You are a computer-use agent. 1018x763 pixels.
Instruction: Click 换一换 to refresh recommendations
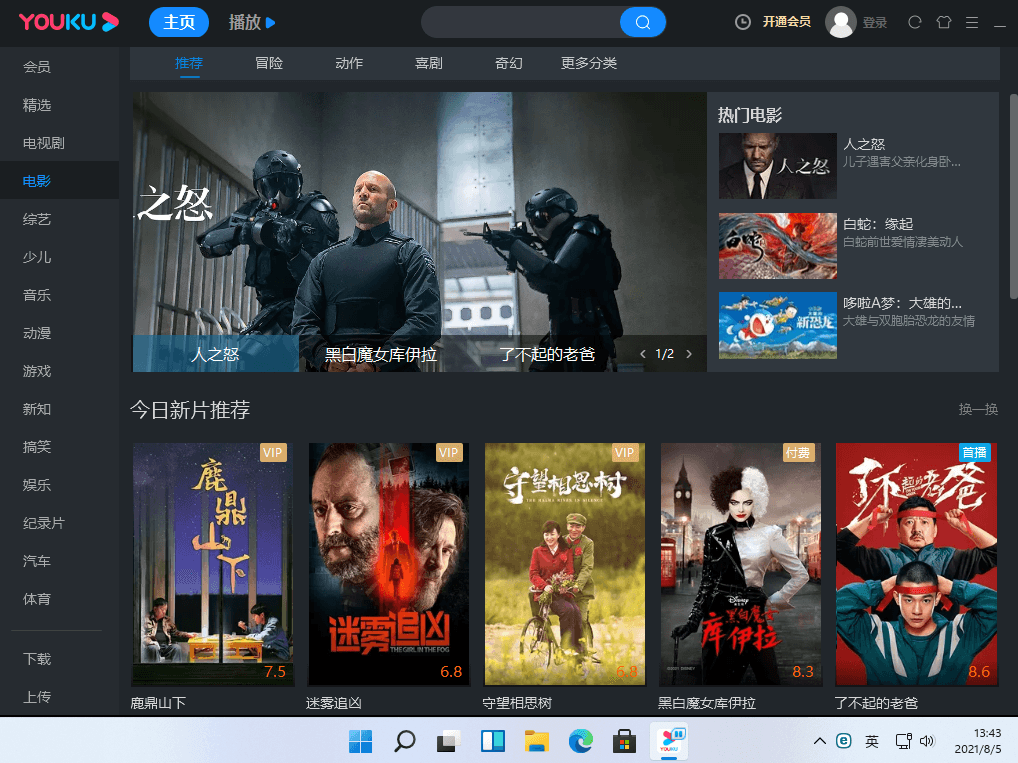[x=978, y=409]
